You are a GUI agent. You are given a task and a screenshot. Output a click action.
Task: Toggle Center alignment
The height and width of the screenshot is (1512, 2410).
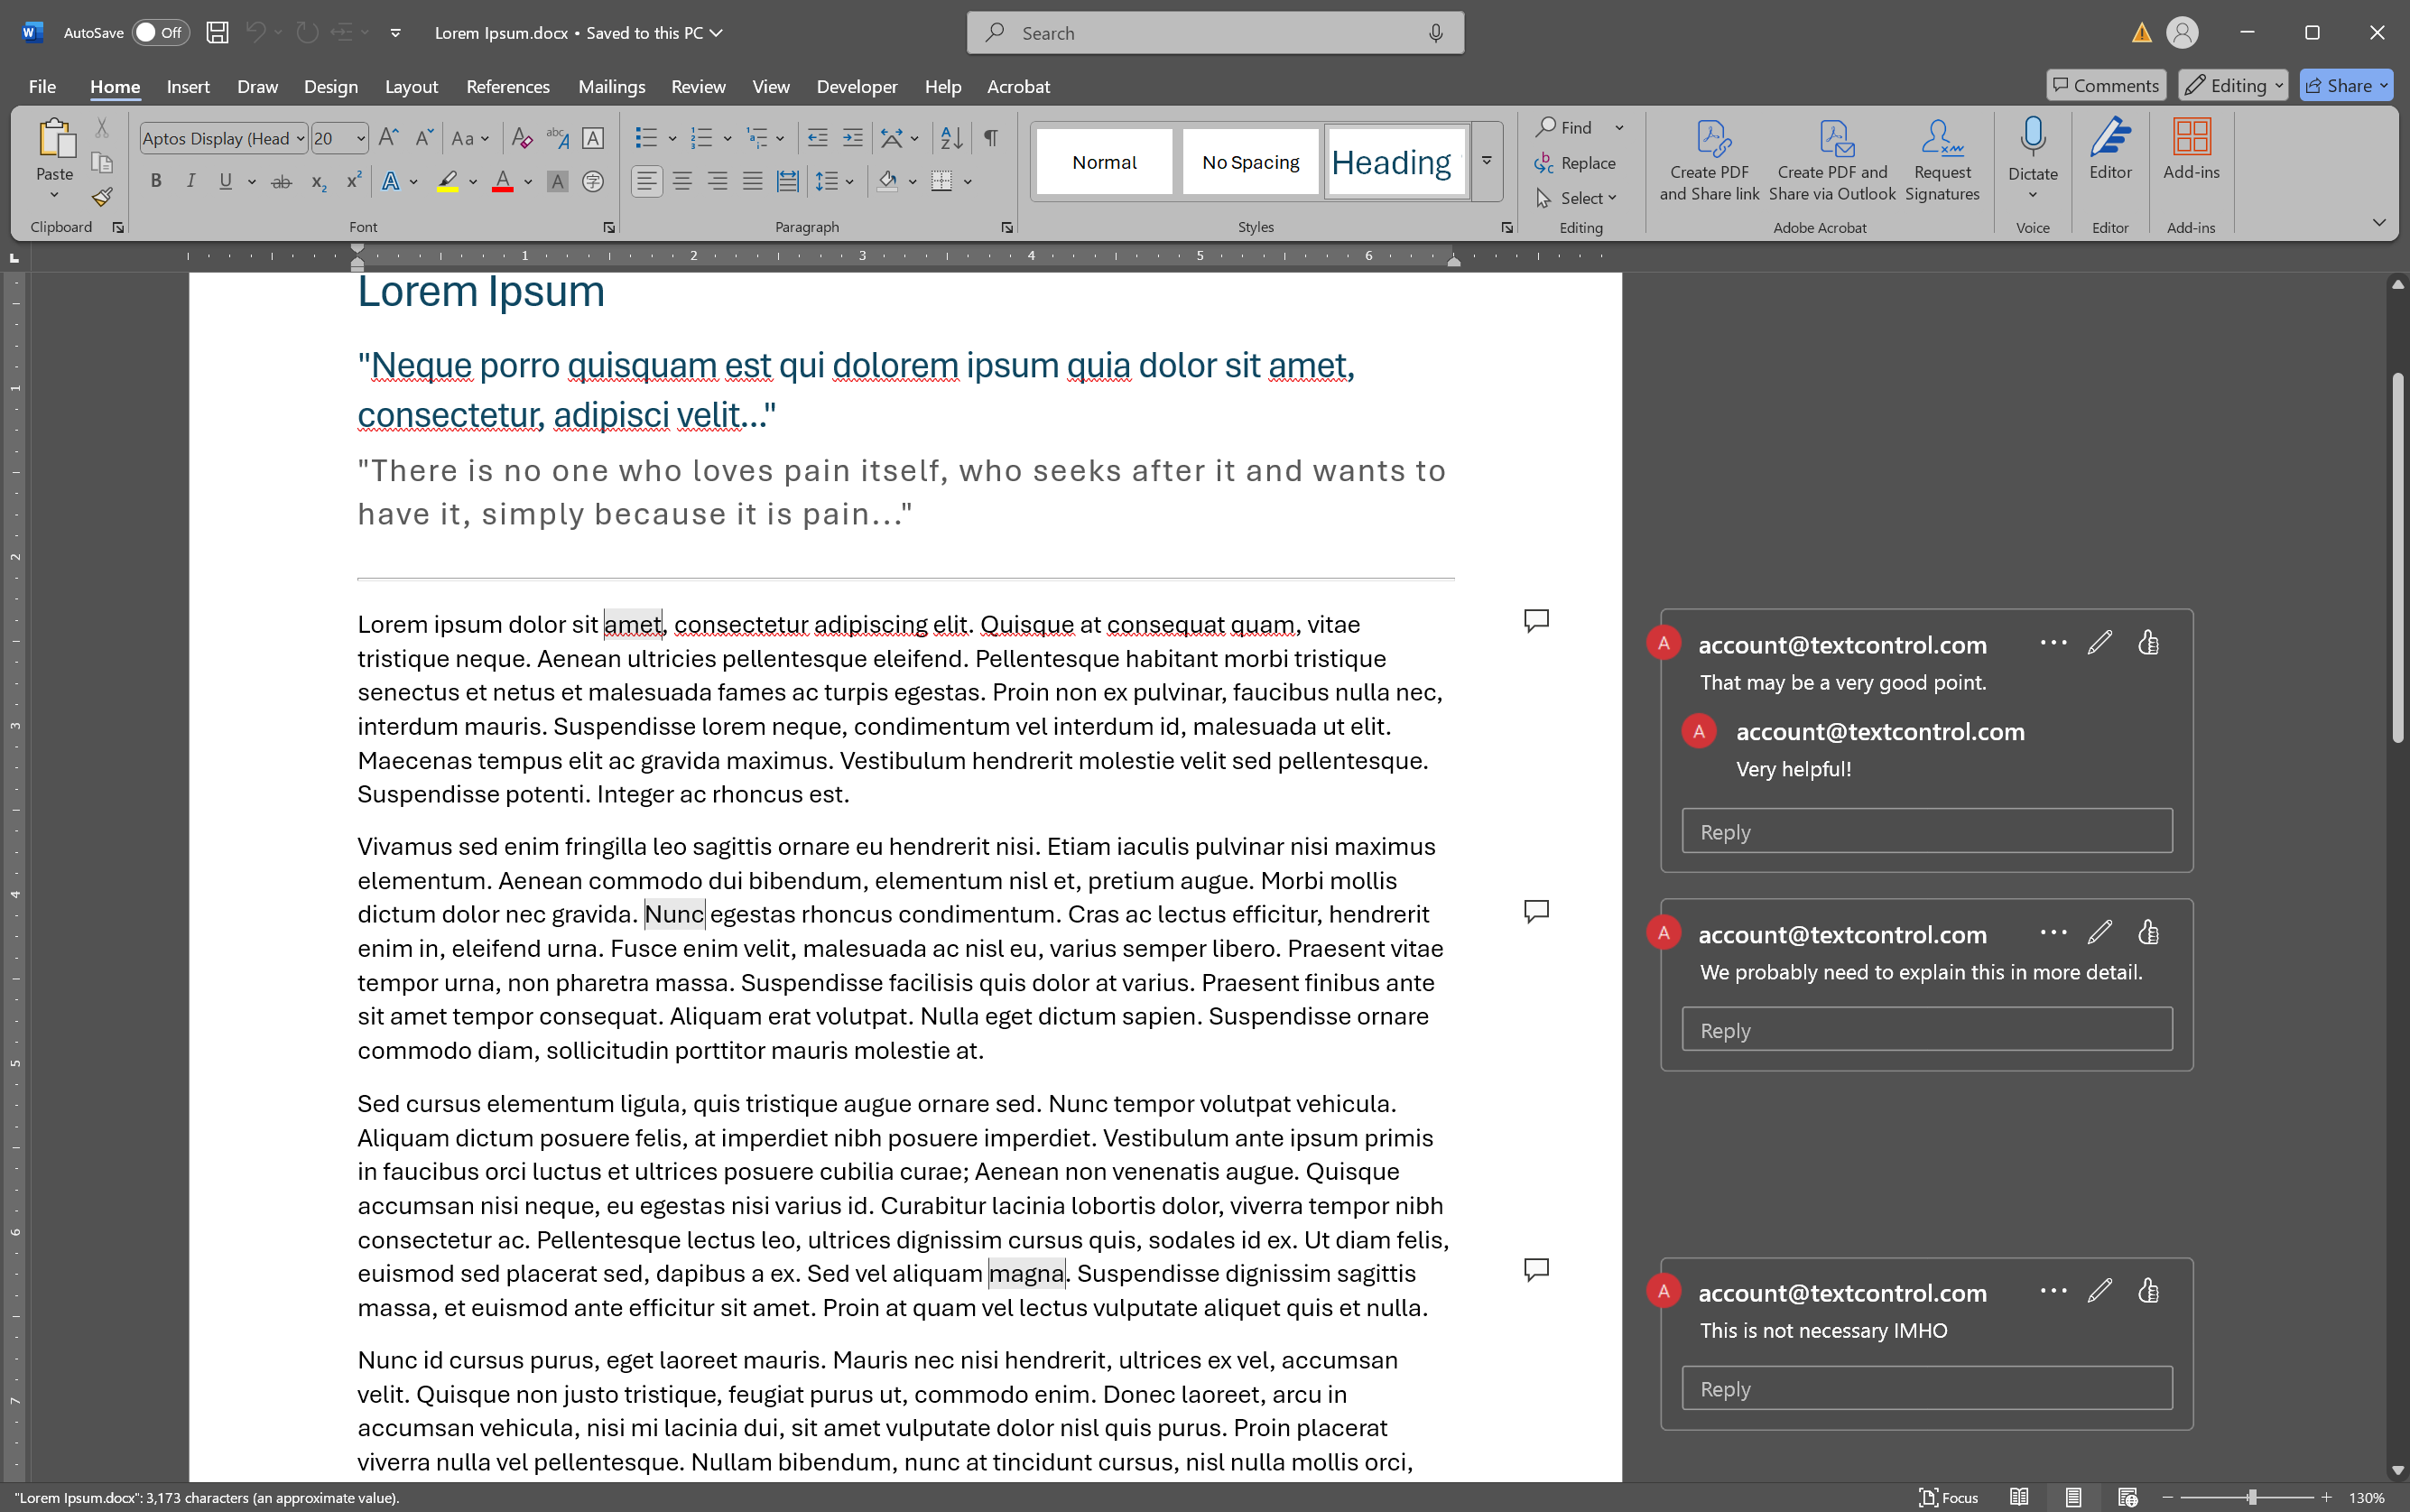click(x=682, y=181)
